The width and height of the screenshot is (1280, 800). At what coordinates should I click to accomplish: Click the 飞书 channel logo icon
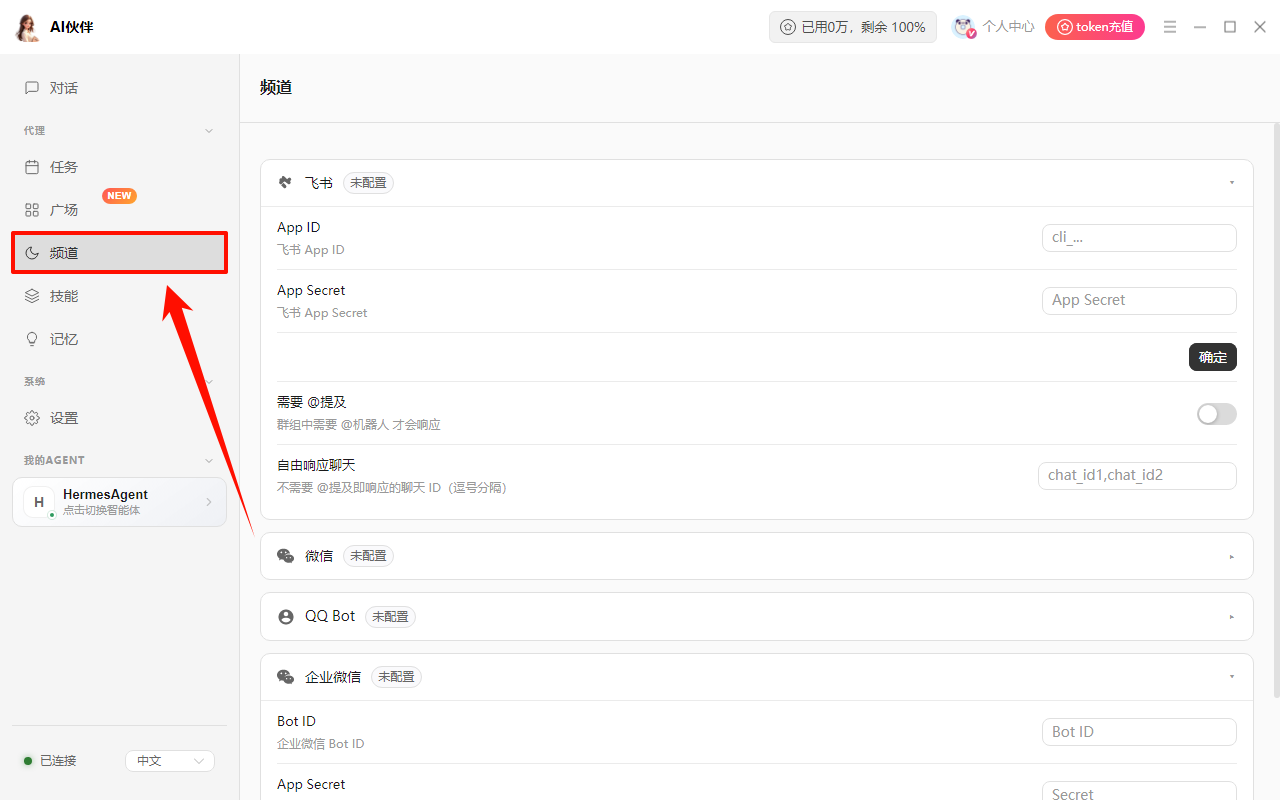point(285,183)
